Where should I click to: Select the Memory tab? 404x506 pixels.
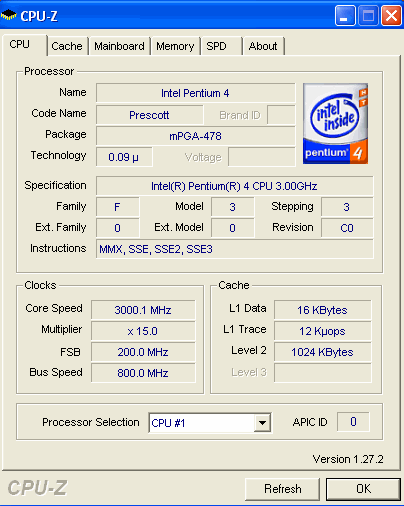click(x=175, y=46)
